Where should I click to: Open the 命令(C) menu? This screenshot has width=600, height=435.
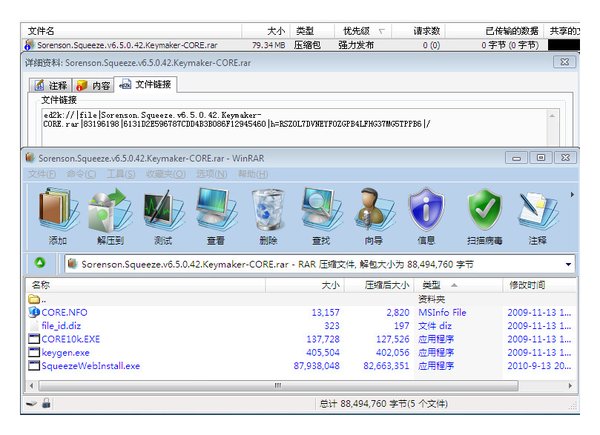point(81,174)
